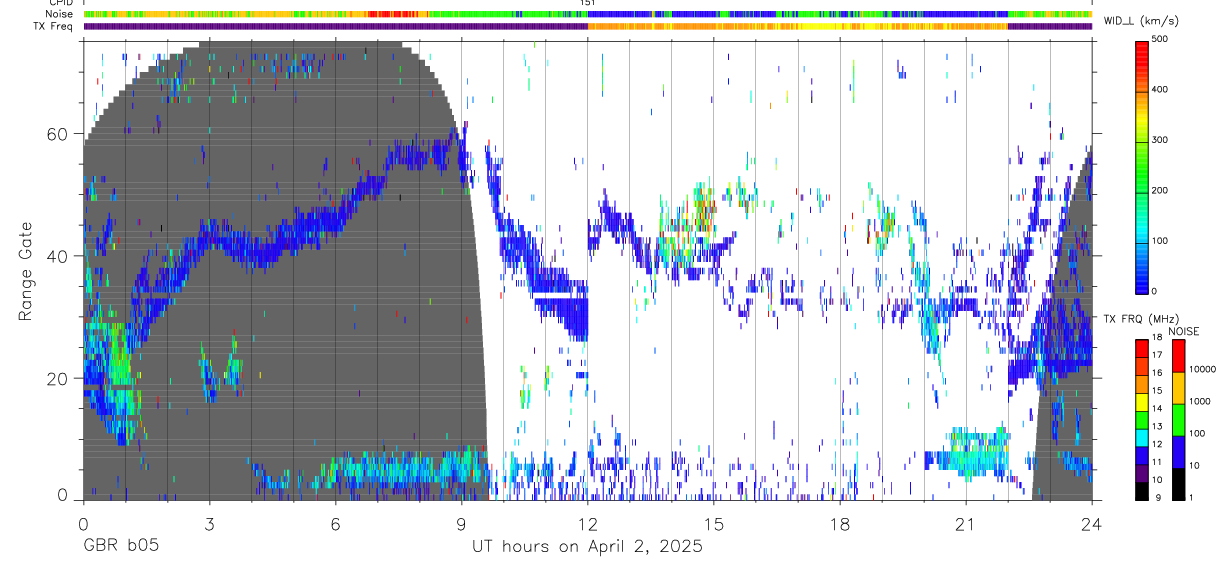Click the 'NOISE' legend title
The width and height of the screenshot is (1228, 567).
[1184, 331]
